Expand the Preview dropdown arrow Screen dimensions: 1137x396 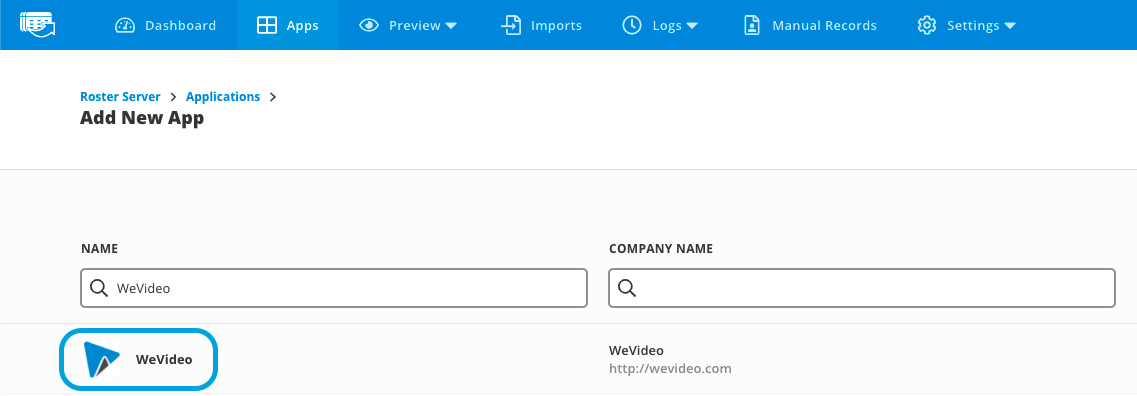click(451, 26)
